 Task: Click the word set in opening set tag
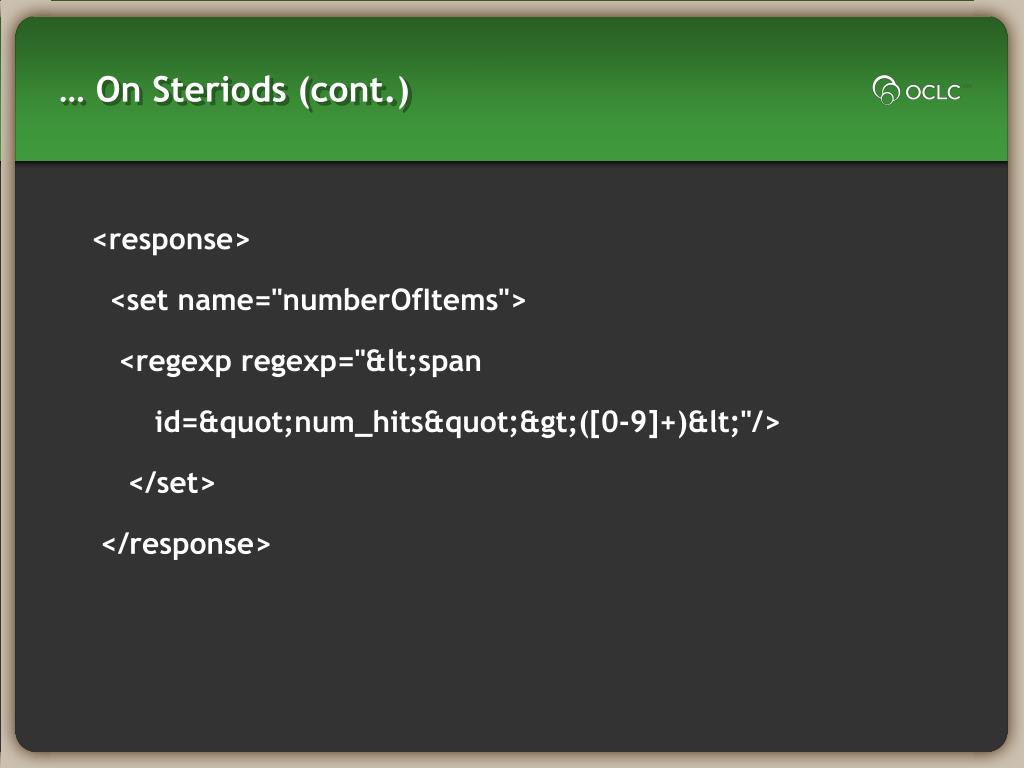(x=147, y=300)
